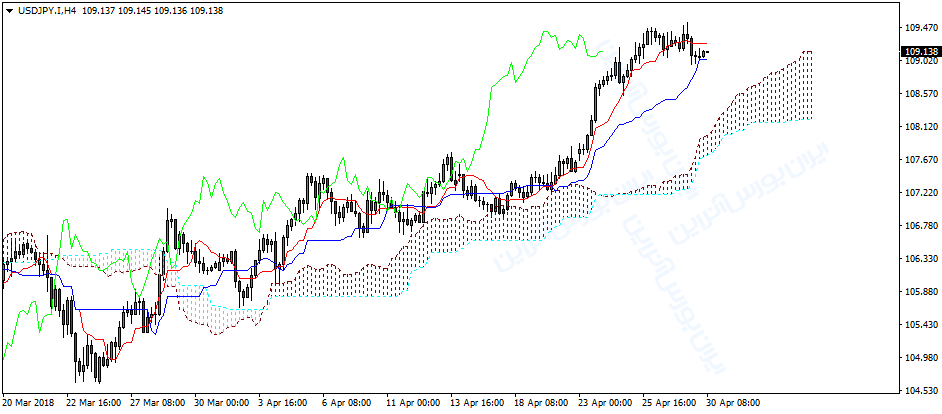This screenshot has width=942, height=414.
Task: Click the 107.220 price axis label
Action: point(920,193)
